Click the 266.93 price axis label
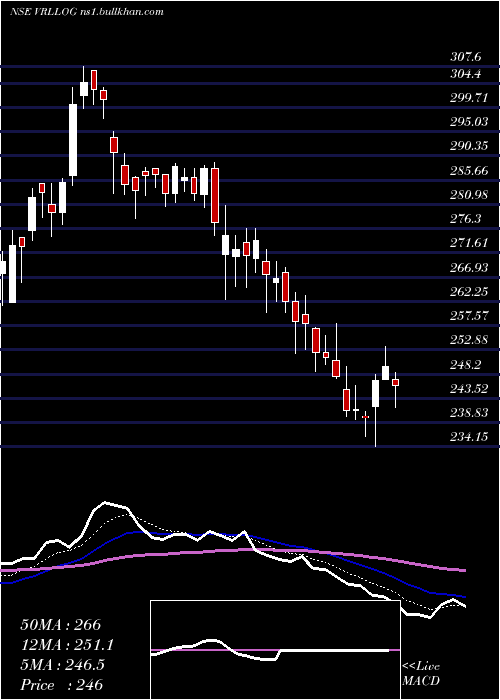This screenshot has height=700, width=500. point(469,267)
